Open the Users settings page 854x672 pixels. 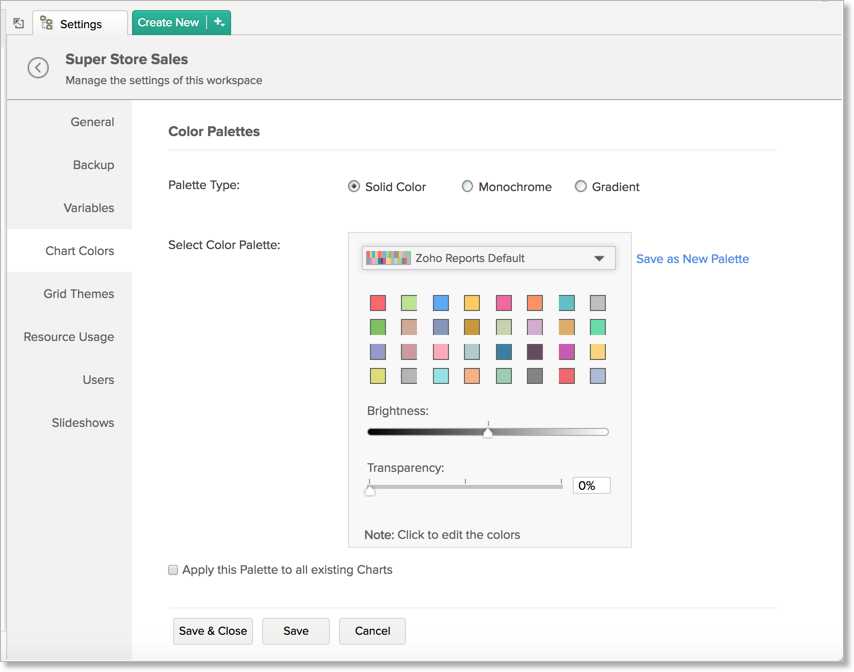coord(99,380)
